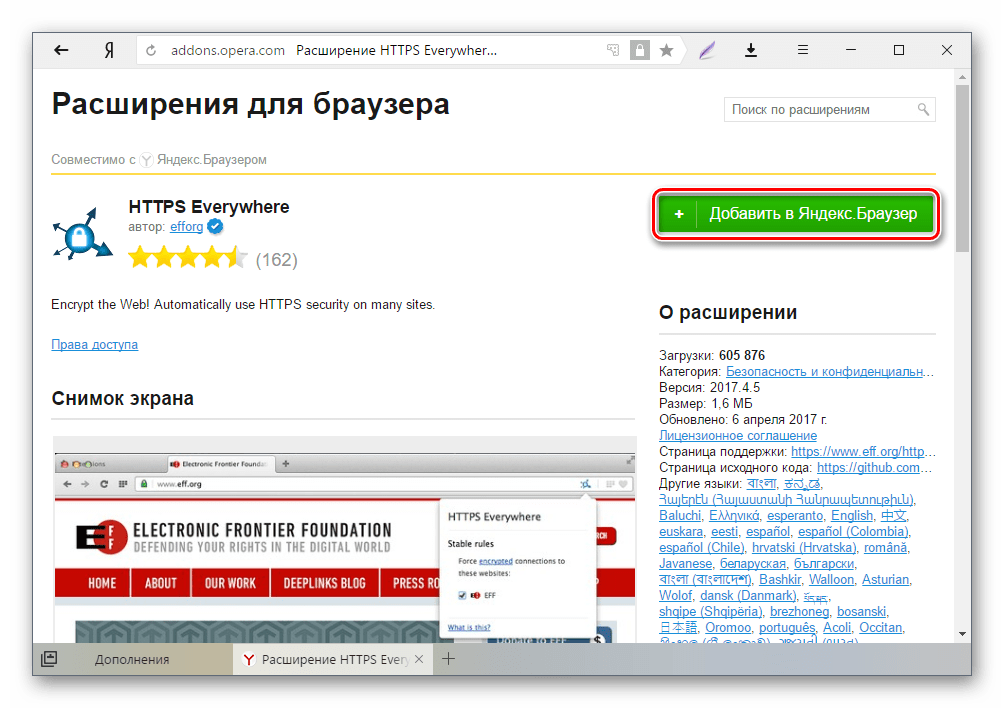Image resolution: width=1004 pixels, height=708 pixels.
Task: Select the 中文 language link
Action: point(893,515)
